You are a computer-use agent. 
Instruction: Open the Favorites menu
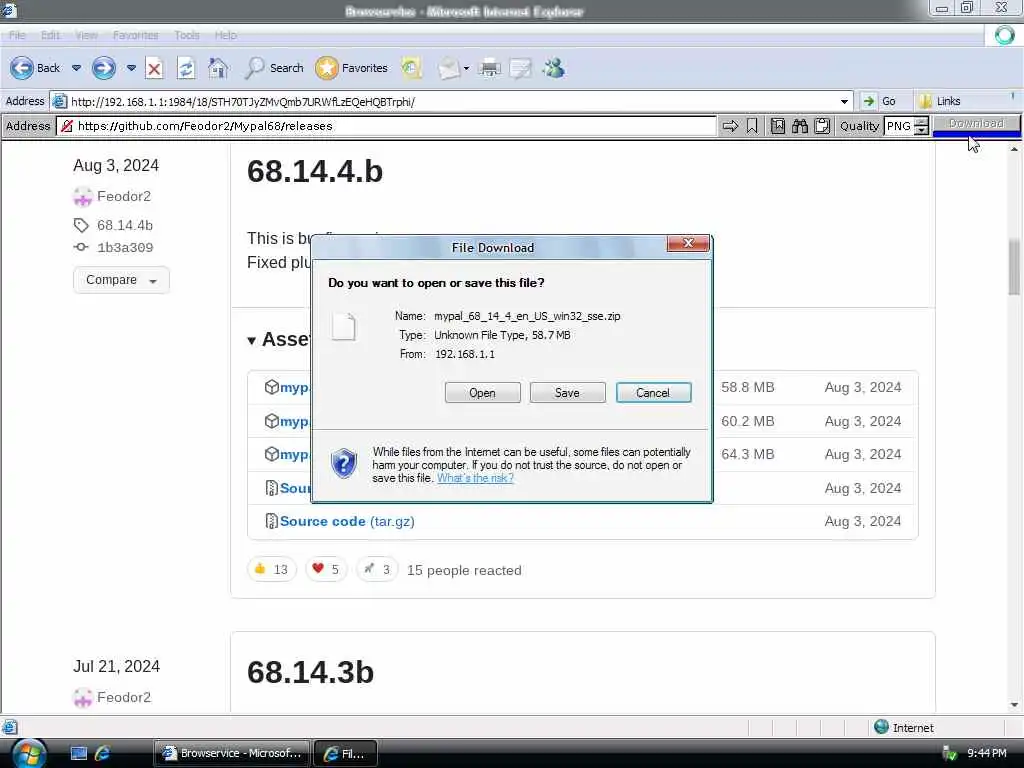point(135,35)
